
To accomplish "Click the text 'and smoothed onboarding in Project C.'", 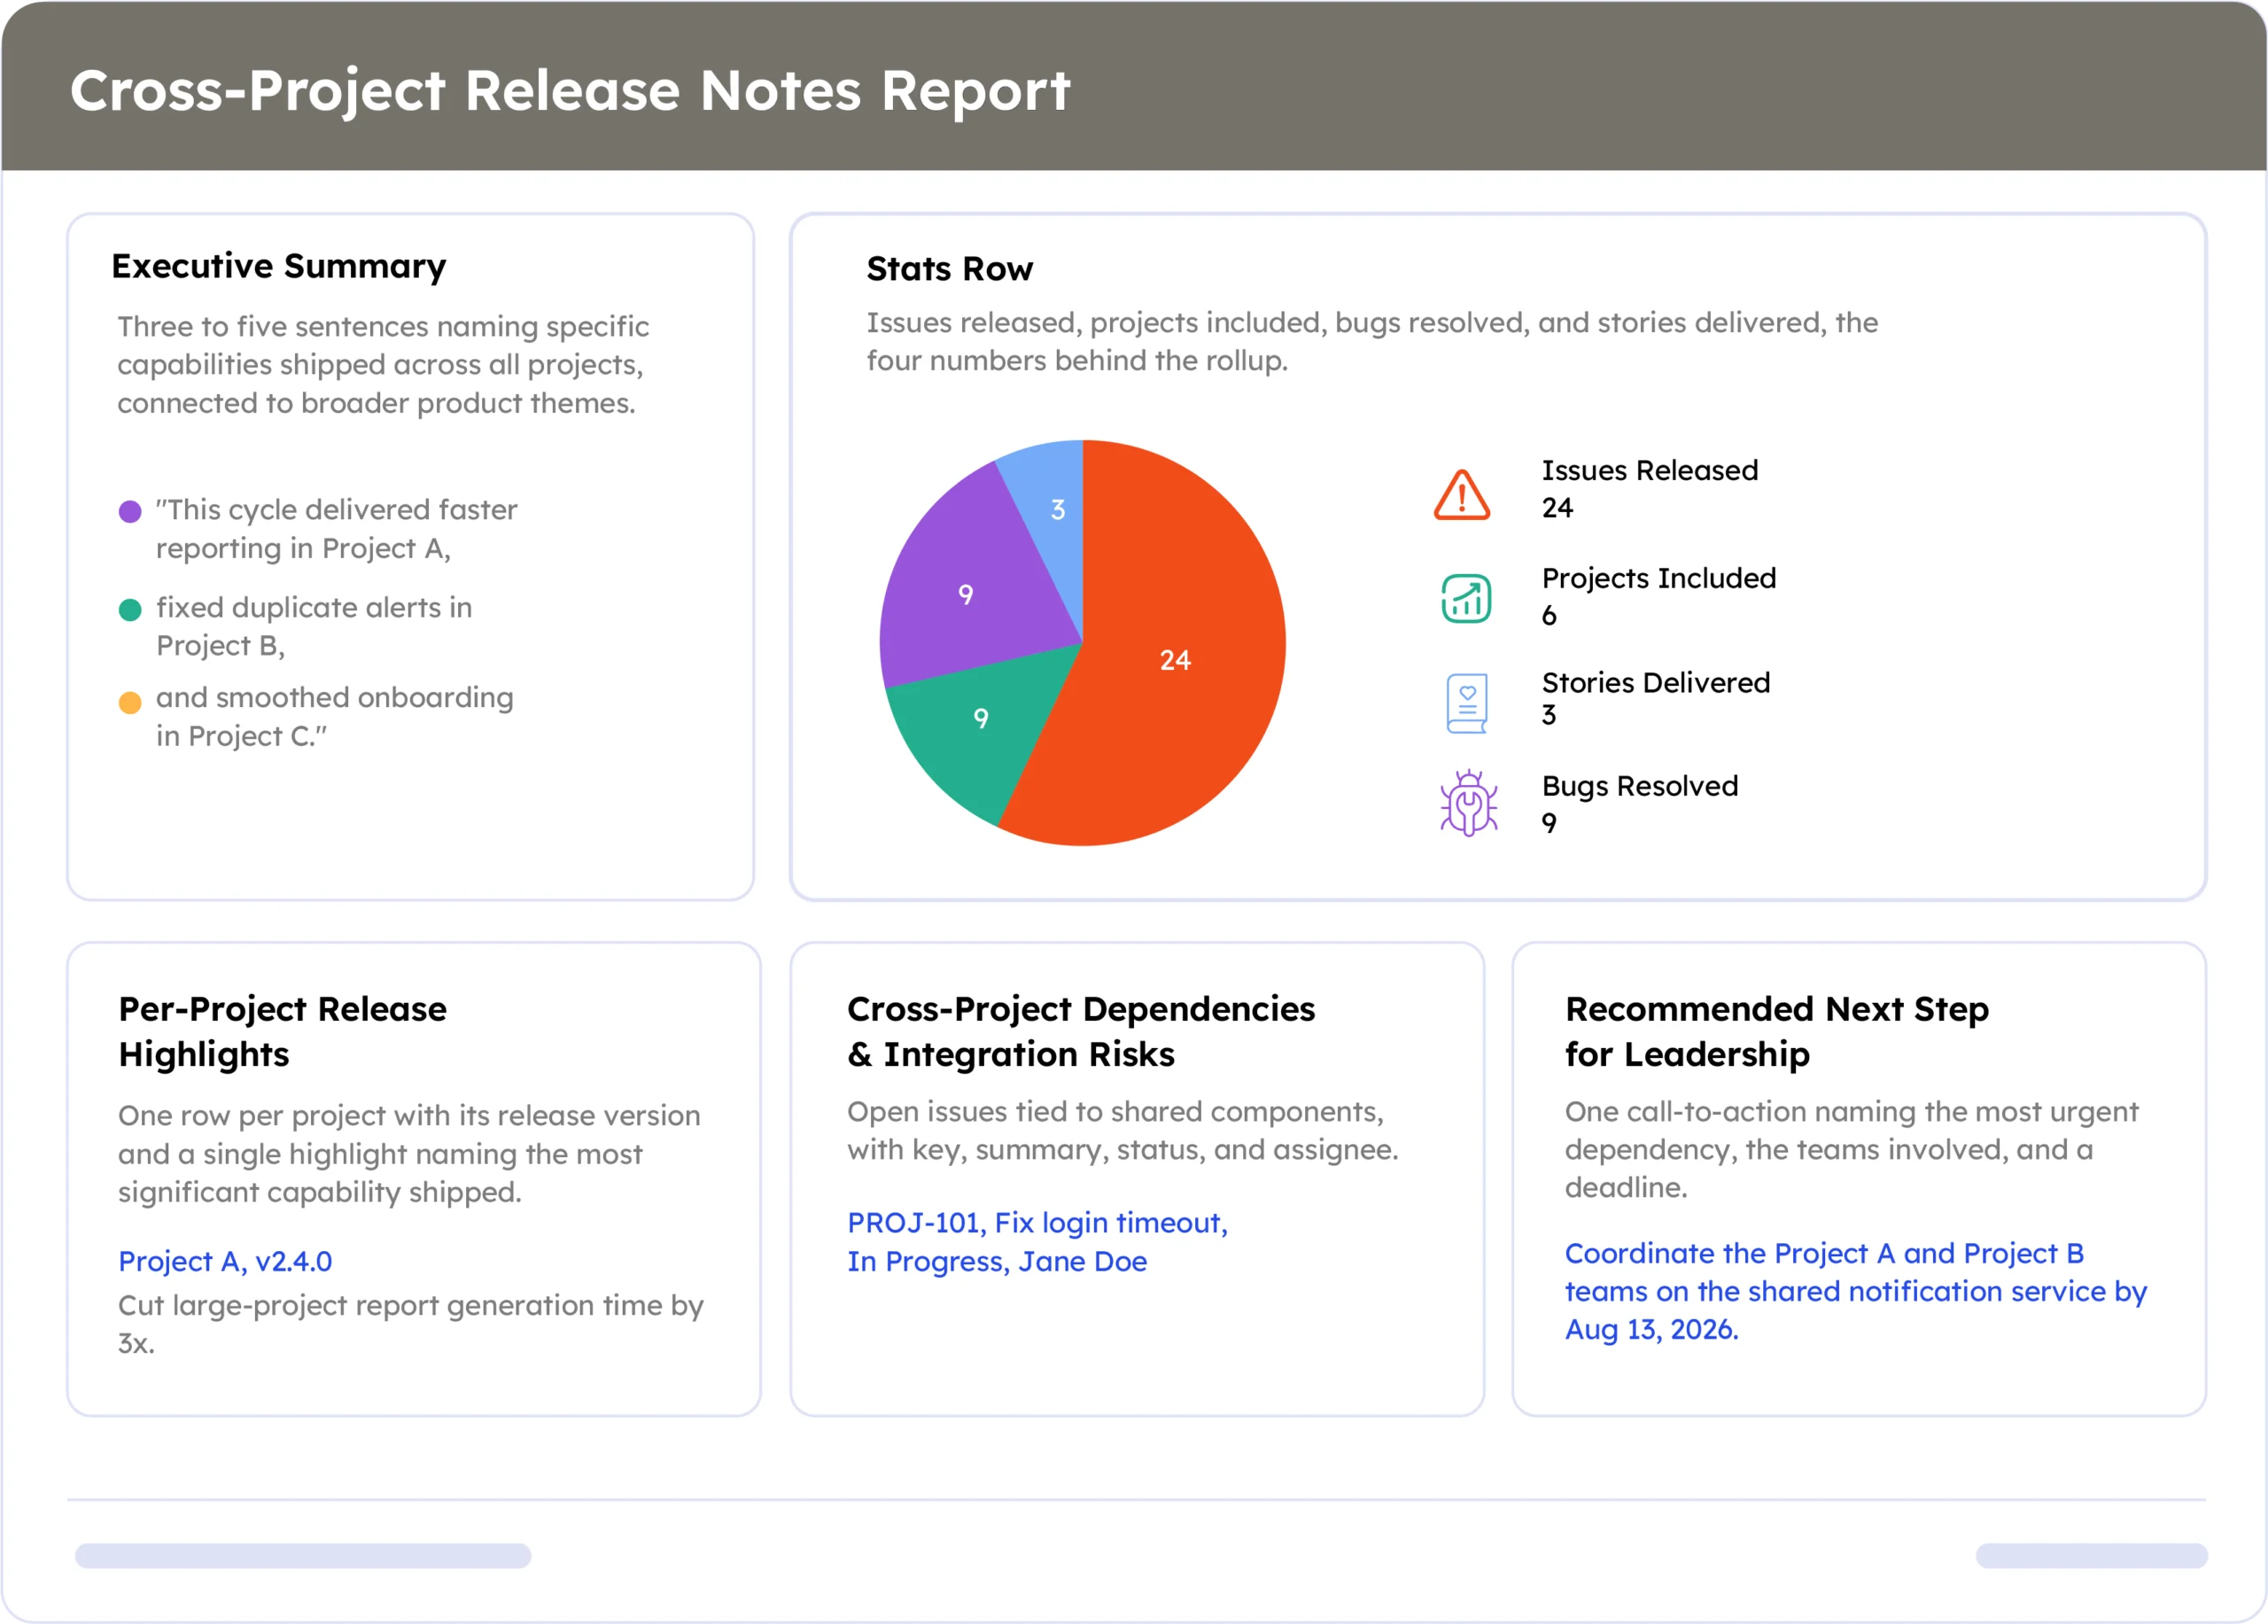I will [335, 716].
